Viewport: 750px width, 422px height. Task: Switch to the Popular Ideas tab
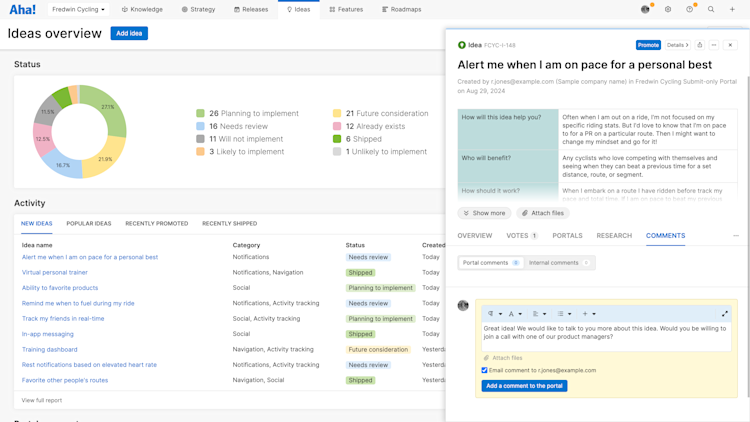88,223
